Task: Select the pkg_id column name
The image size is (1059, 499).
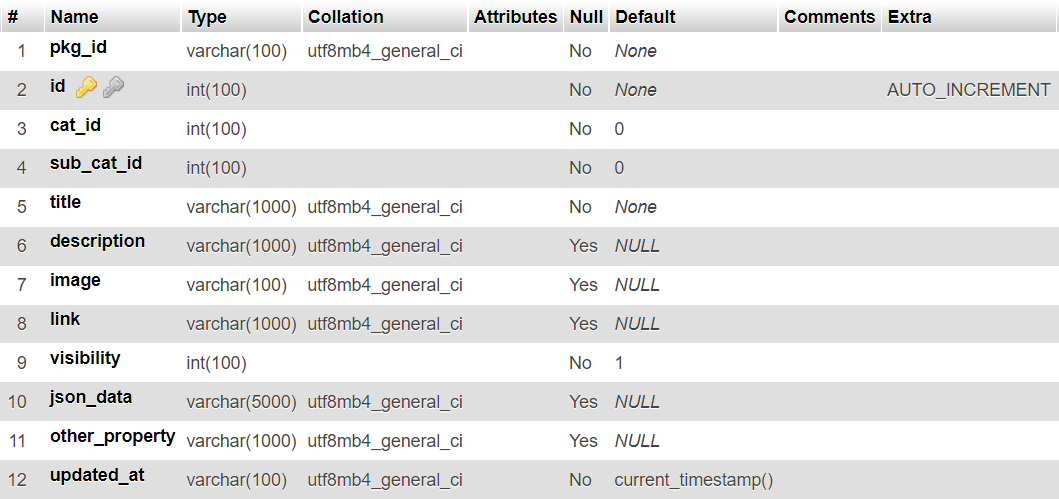Action: pyautogui.click(x=78, y=47)
